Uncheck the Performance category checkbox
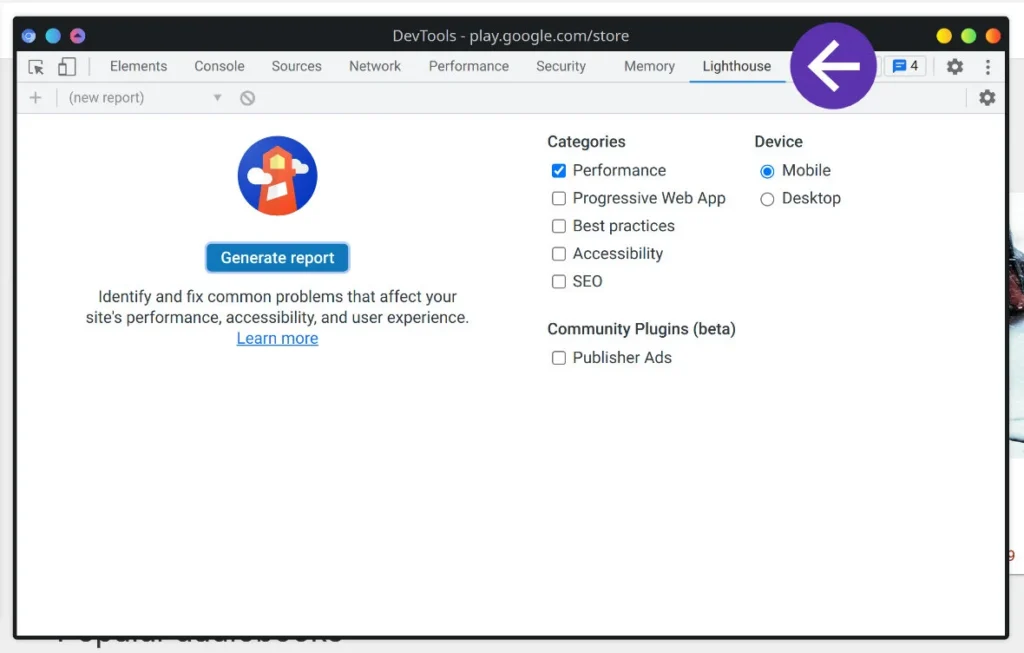 pos(558,170)
